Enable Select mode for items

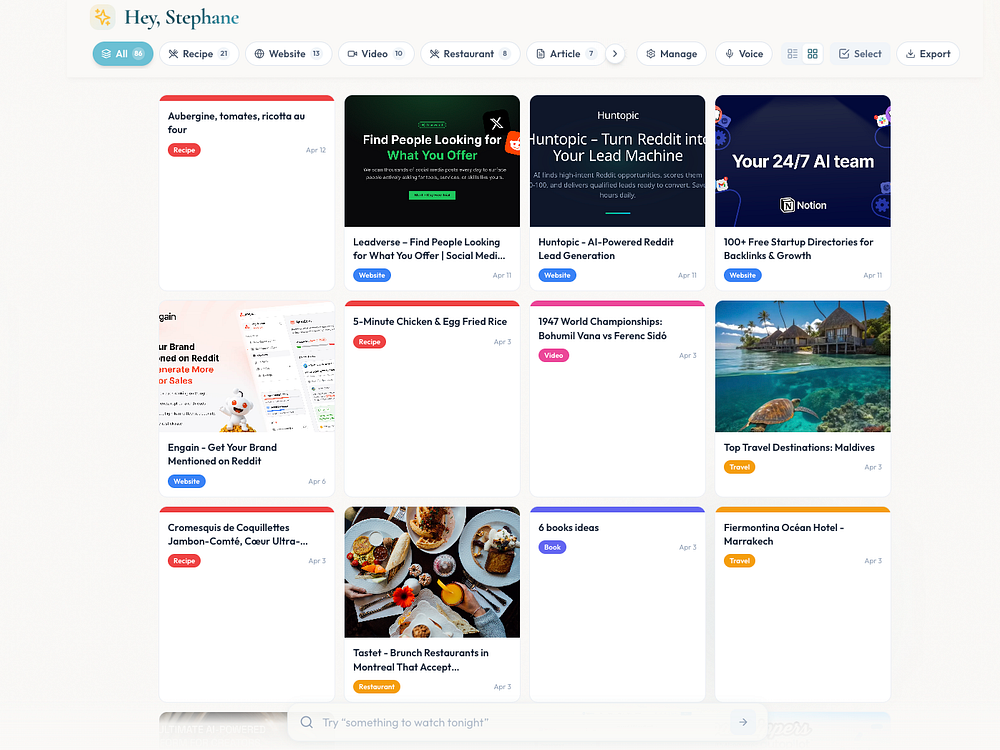[860, 54]
